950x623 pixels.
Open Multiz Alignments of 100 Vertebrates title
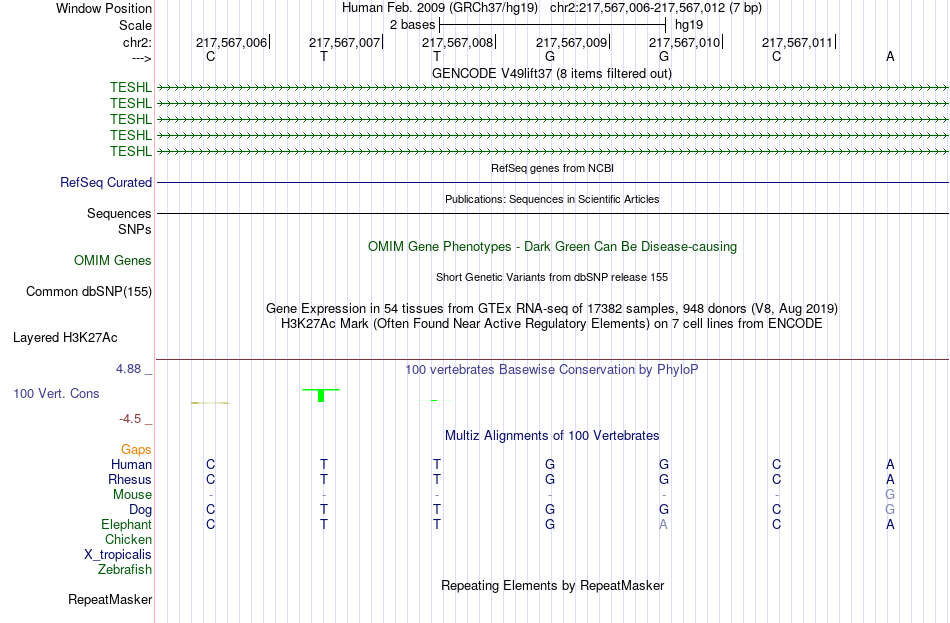tap(552, 436)
